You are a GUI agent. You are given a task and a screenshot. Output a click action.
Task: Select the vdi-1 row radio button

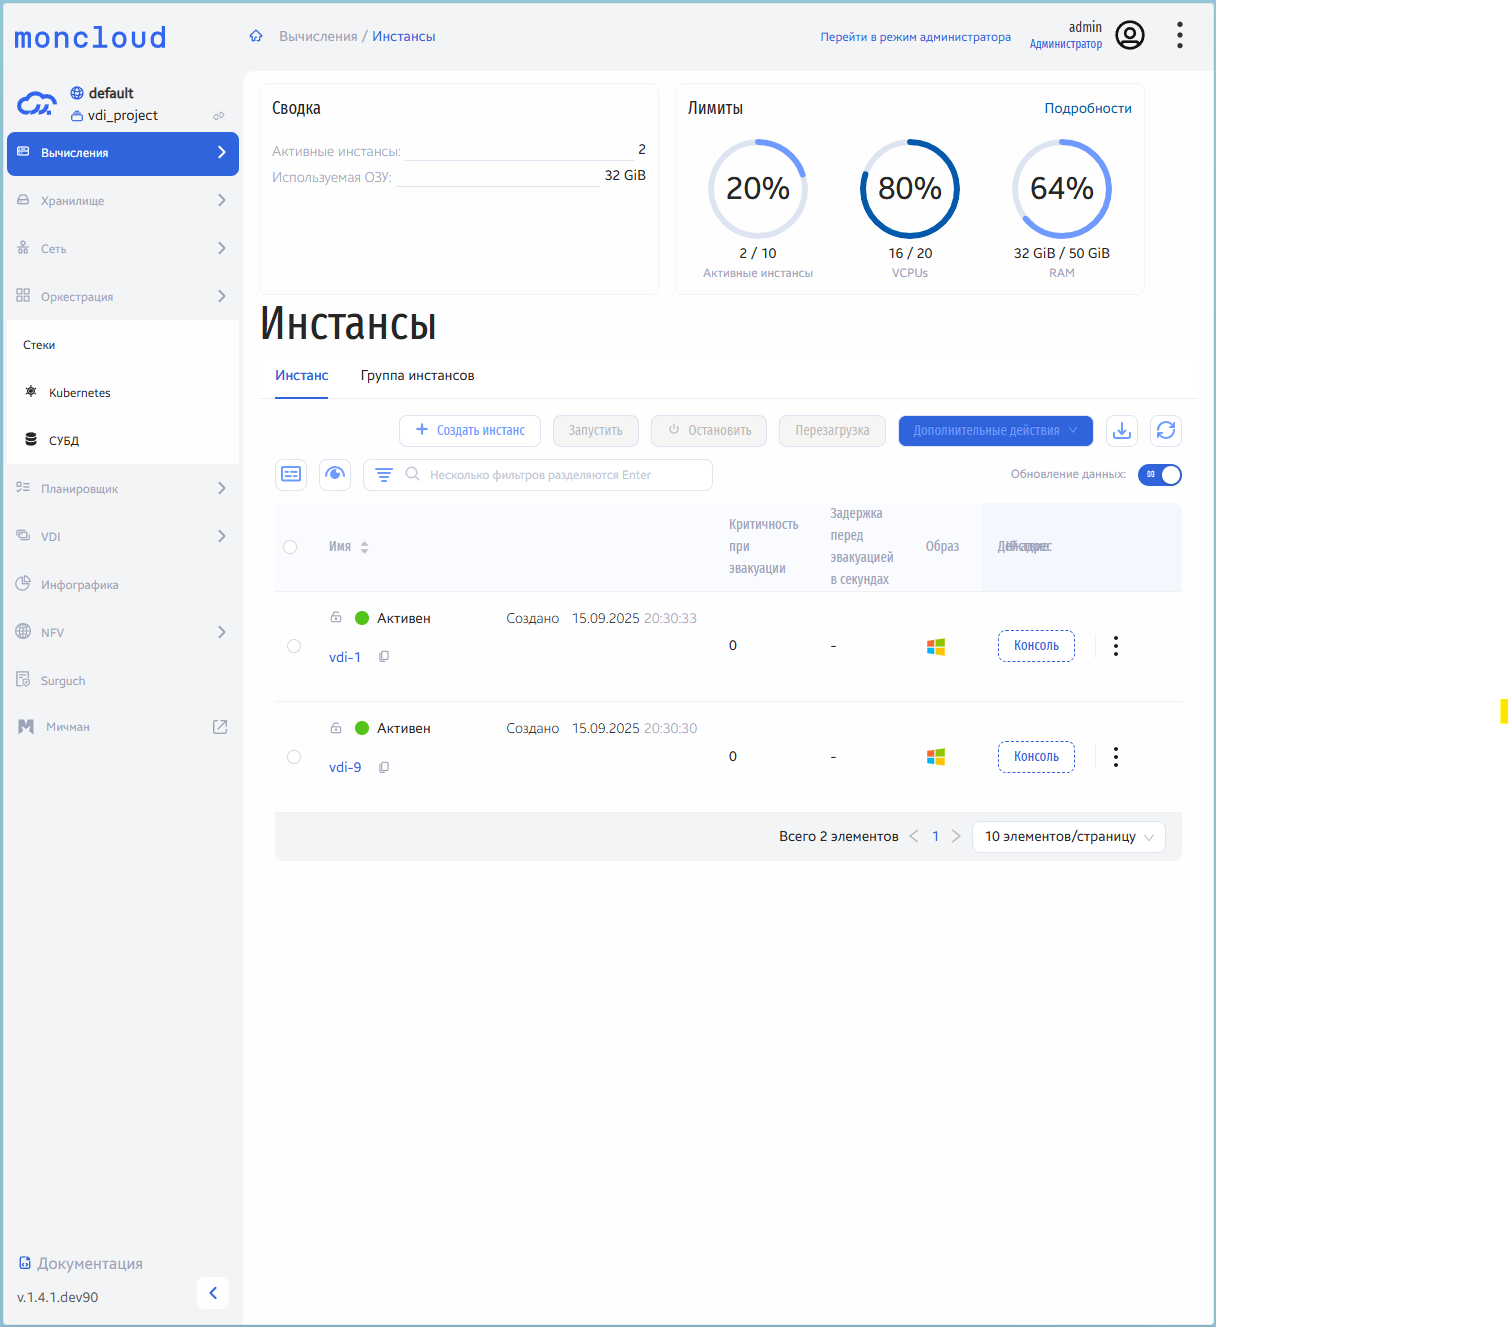coord(294,646)
